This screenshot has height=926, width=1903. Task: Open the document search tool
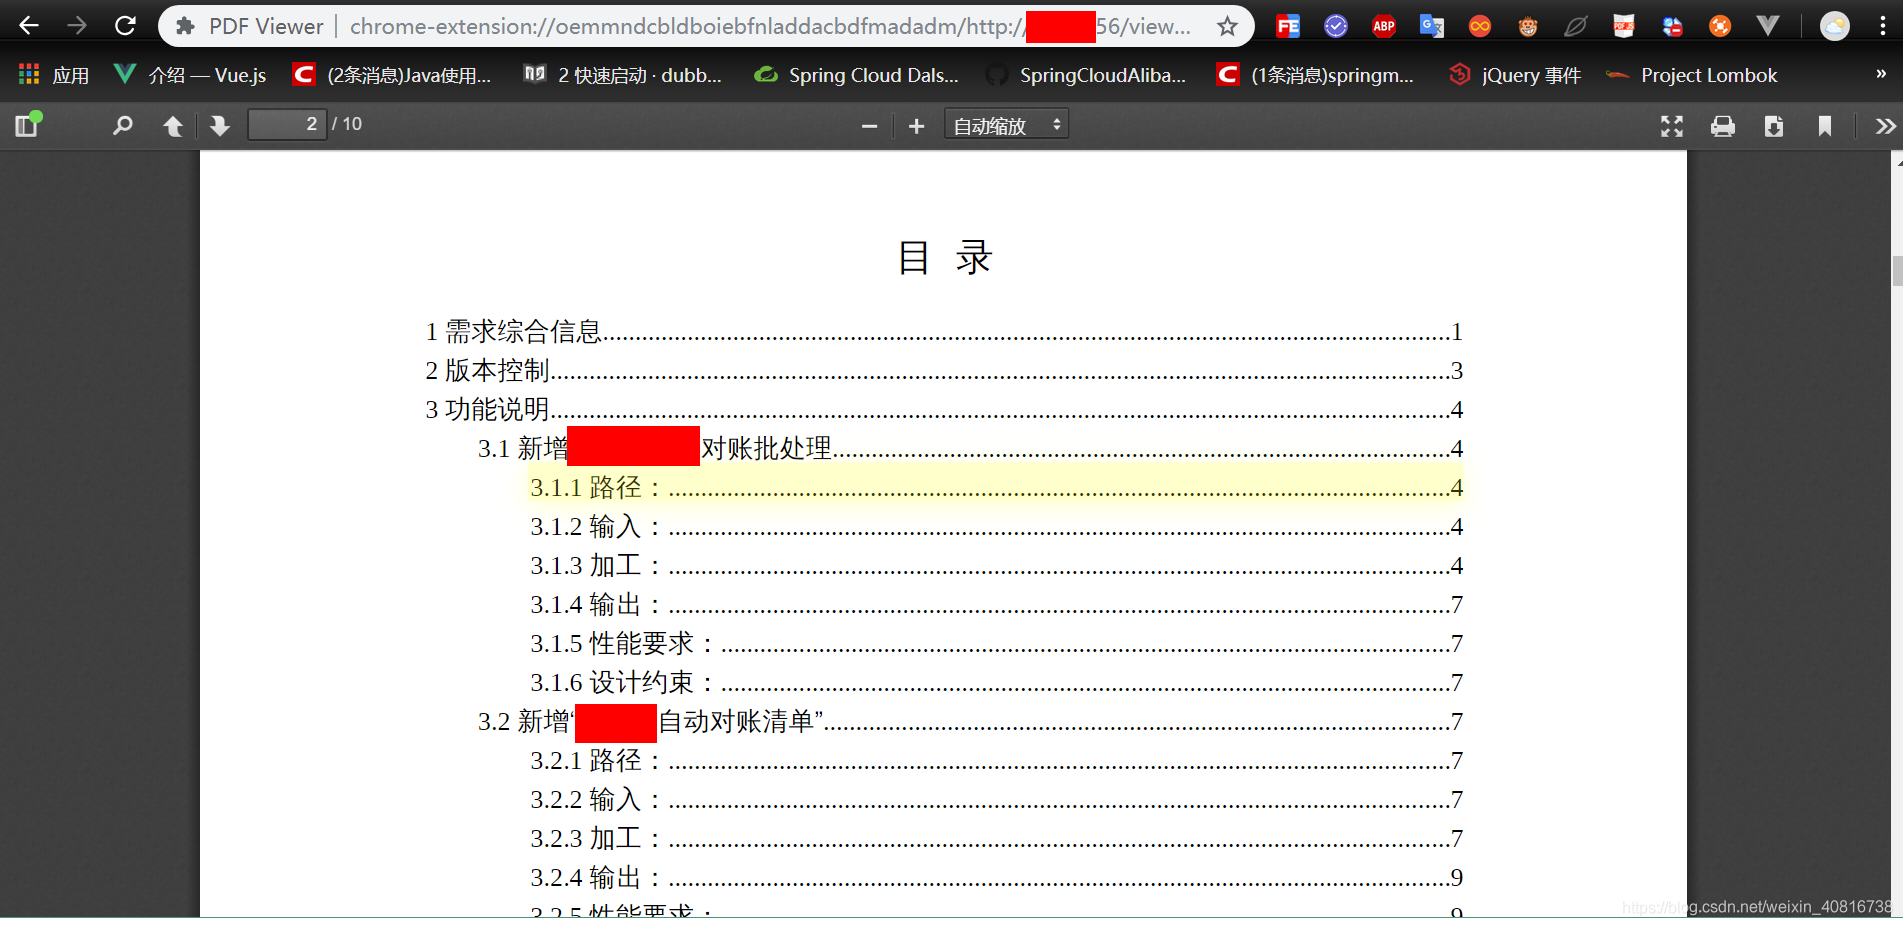tap(122, 125)
